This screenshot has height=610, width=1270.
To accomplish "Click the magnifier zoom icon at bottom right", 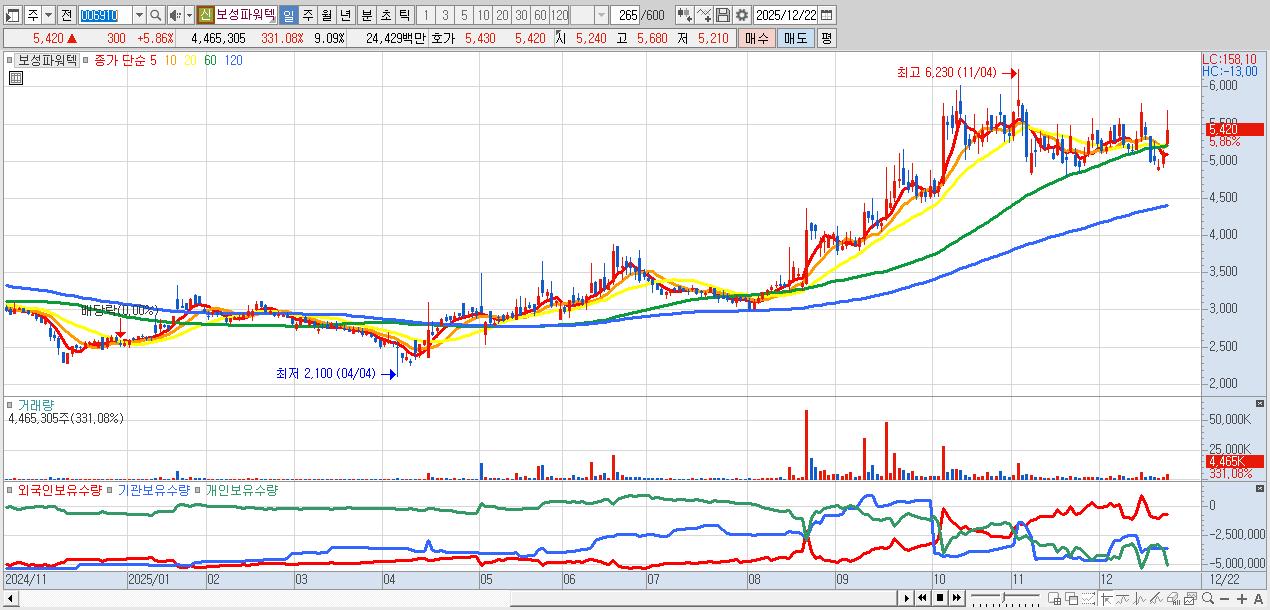I will point(1208,598).
